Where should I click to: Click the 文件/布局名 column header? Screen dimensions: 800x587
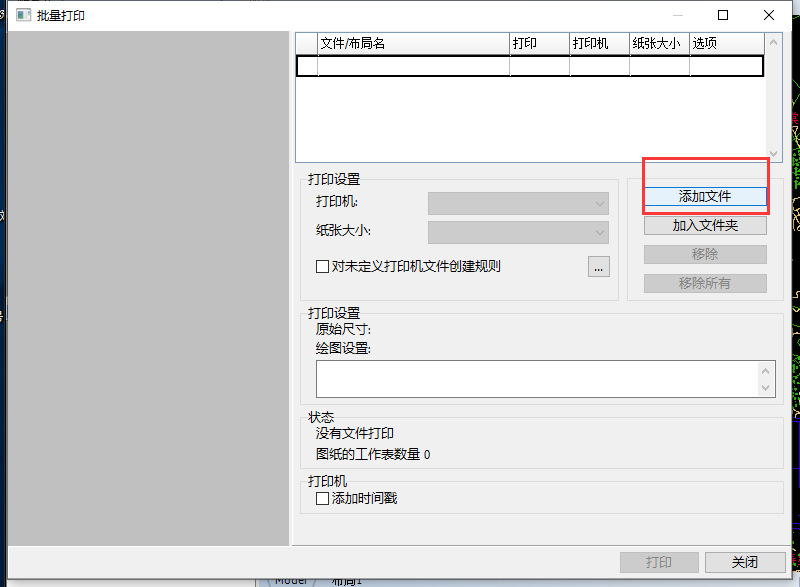(x=413, y=43)
